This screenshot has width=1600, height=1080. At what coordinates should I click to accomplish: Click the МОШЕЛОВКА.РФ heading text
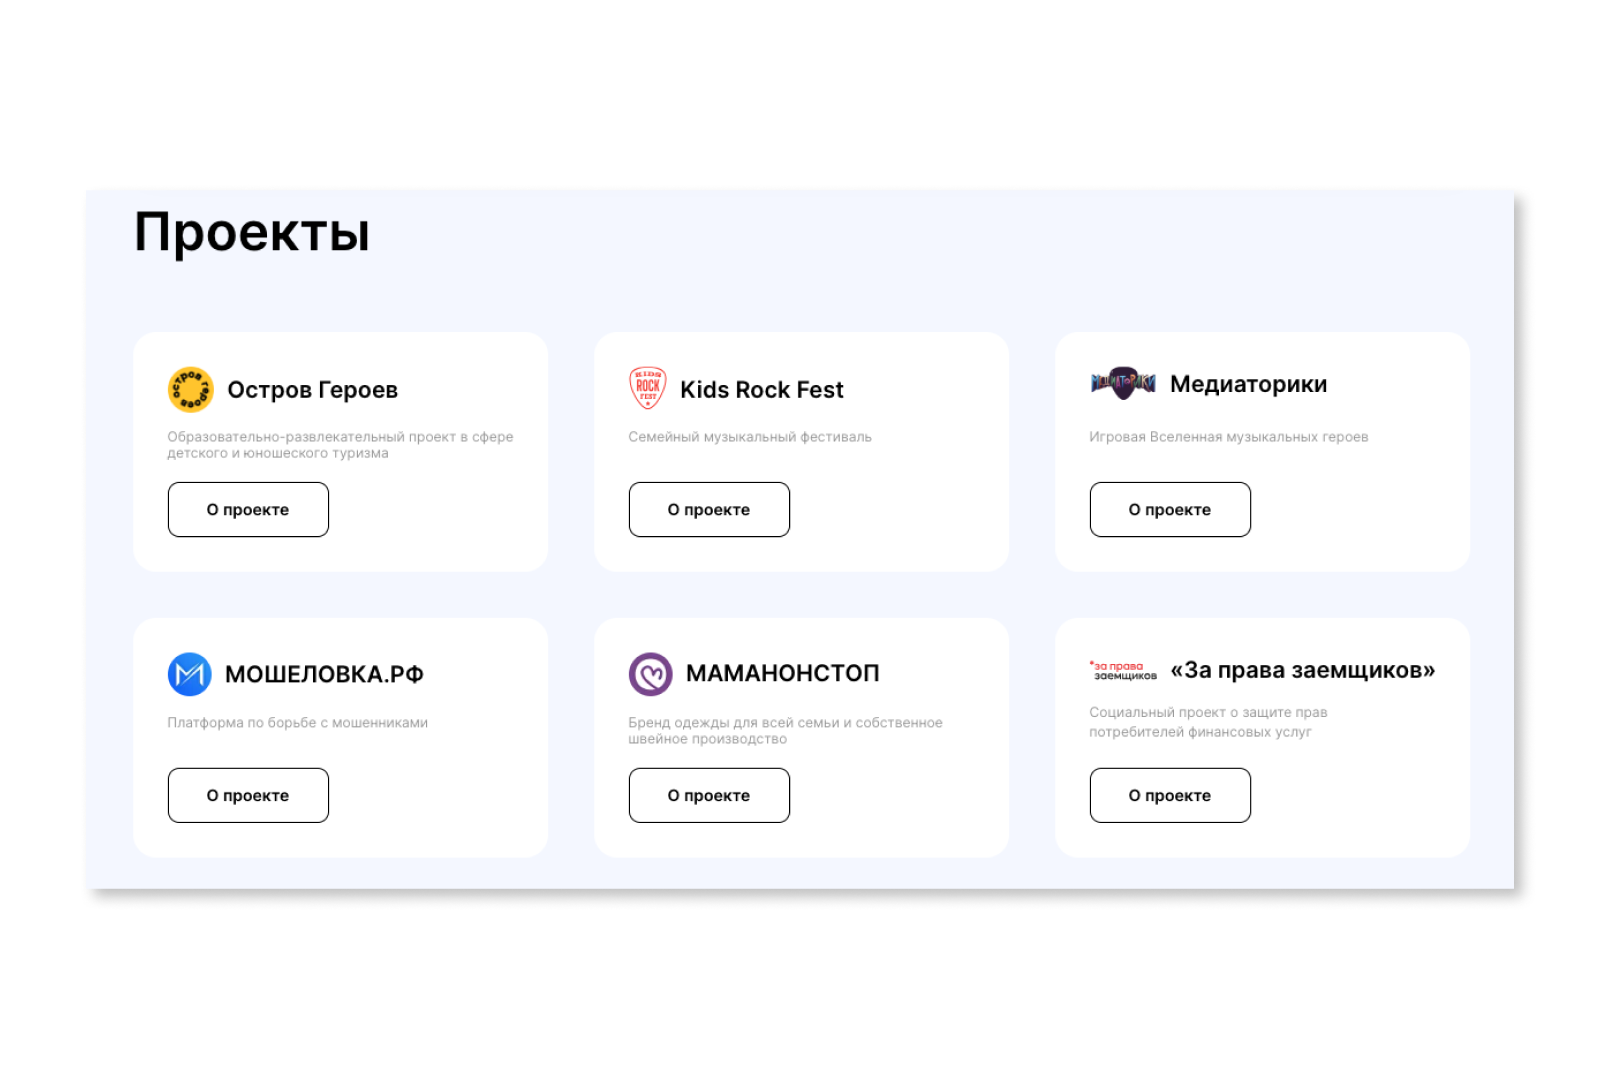[324, 675]
